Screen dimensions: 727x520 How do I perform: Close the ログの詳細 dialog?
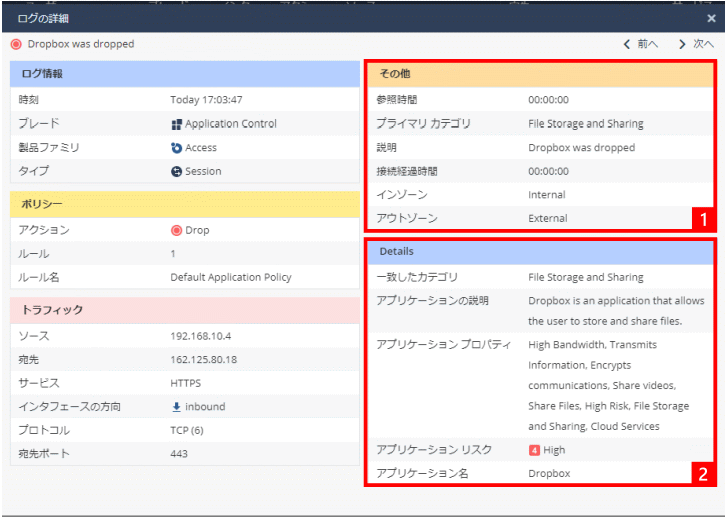click(x=711, y=18)
